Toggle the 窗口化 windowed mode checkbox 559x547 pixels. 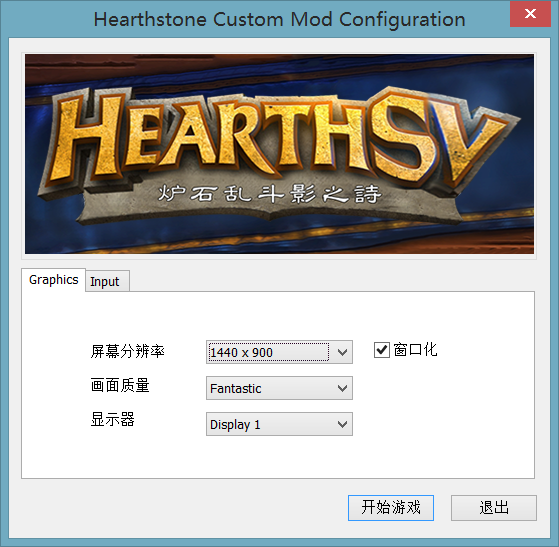[x=381, y=350]
